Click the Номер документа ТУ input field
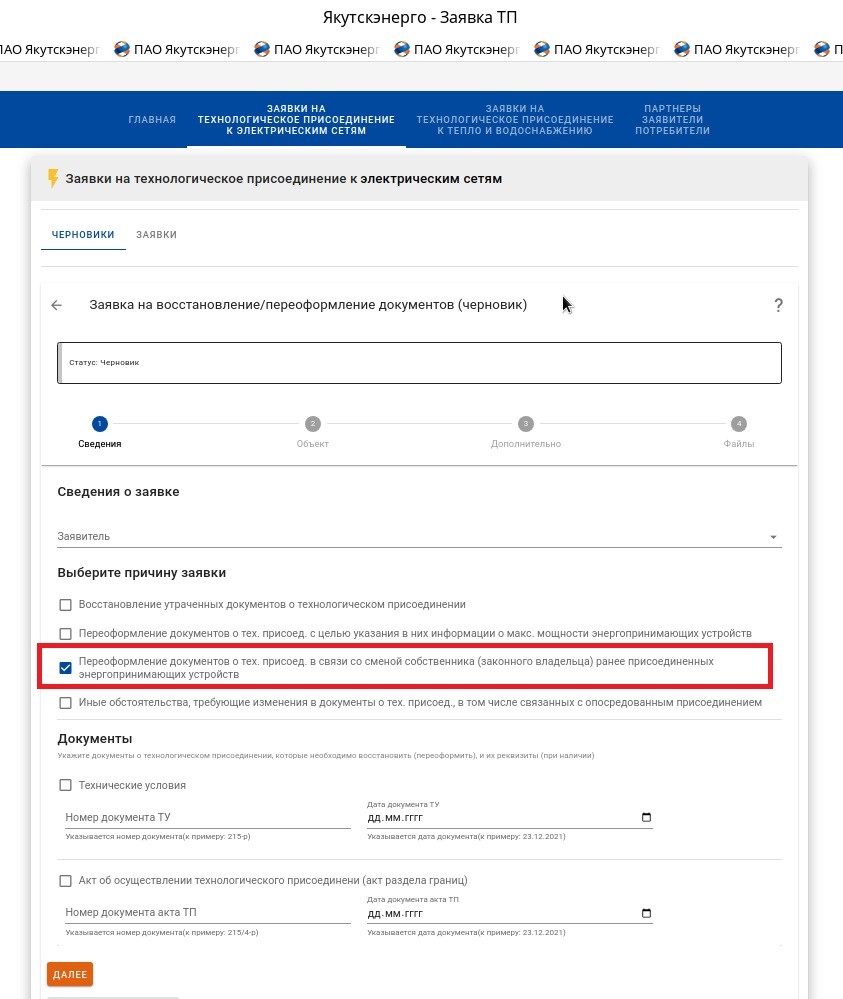Viewport: 843px width, 999px height. click(x=208, y=818)
